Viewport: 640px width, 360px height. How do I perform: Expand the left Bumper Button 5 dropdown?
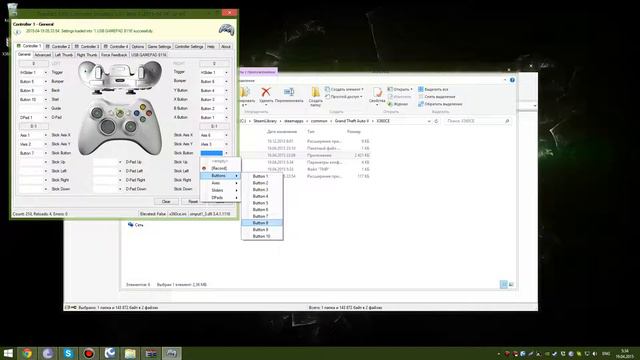pyautogui.click(x=45, y=82)
